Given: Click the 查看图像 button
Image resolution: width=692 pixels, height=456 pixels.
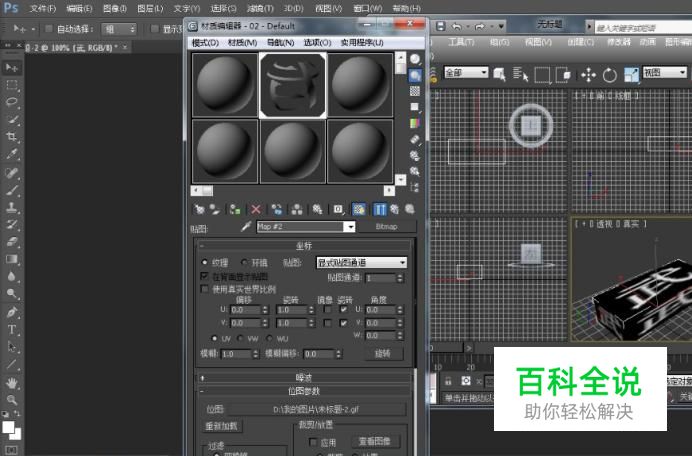Looking at the screenshot, I should pyautogui.click(x=373, y=441).
